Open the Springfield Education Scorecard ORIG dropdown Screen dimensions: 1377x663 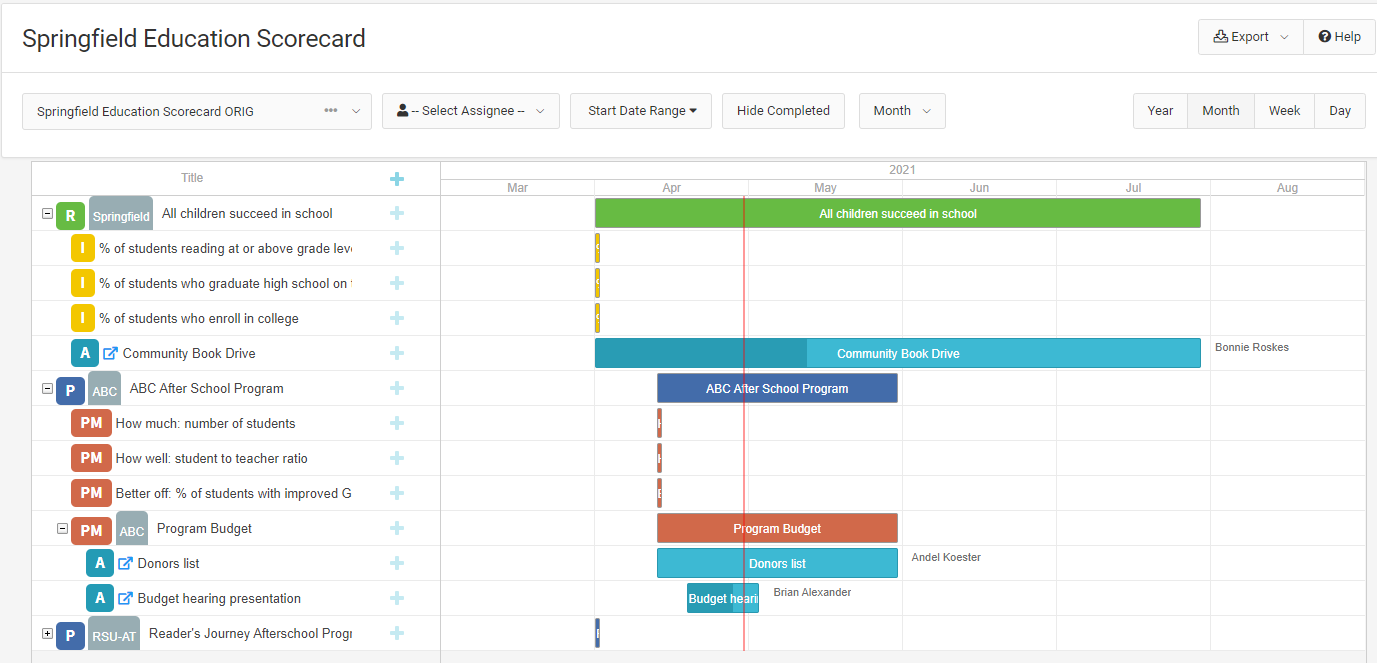tap(197, 111)
